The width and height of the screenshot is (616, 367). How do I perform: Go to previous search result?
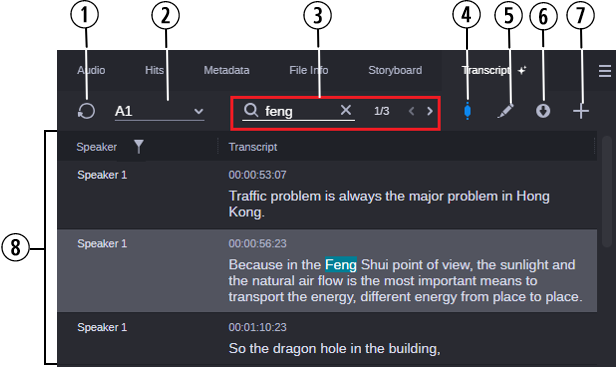click(x=412, y=111)
